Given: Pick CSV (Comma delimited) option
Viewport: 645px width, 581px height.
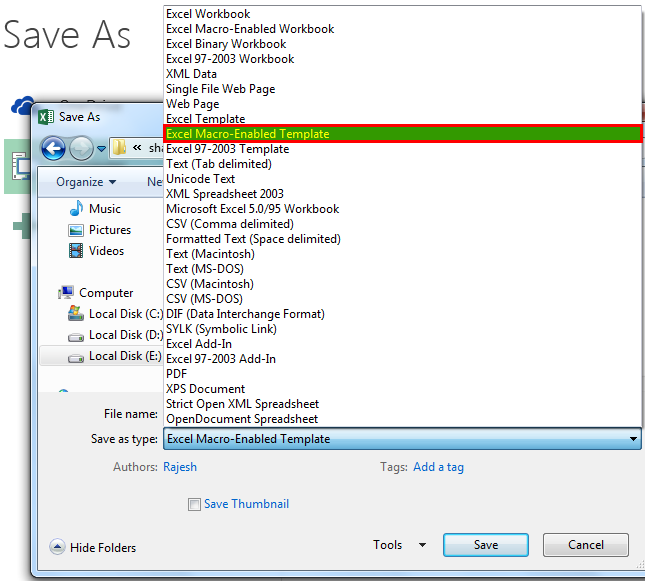Looking at the screenshot, I should coord(402,224).
